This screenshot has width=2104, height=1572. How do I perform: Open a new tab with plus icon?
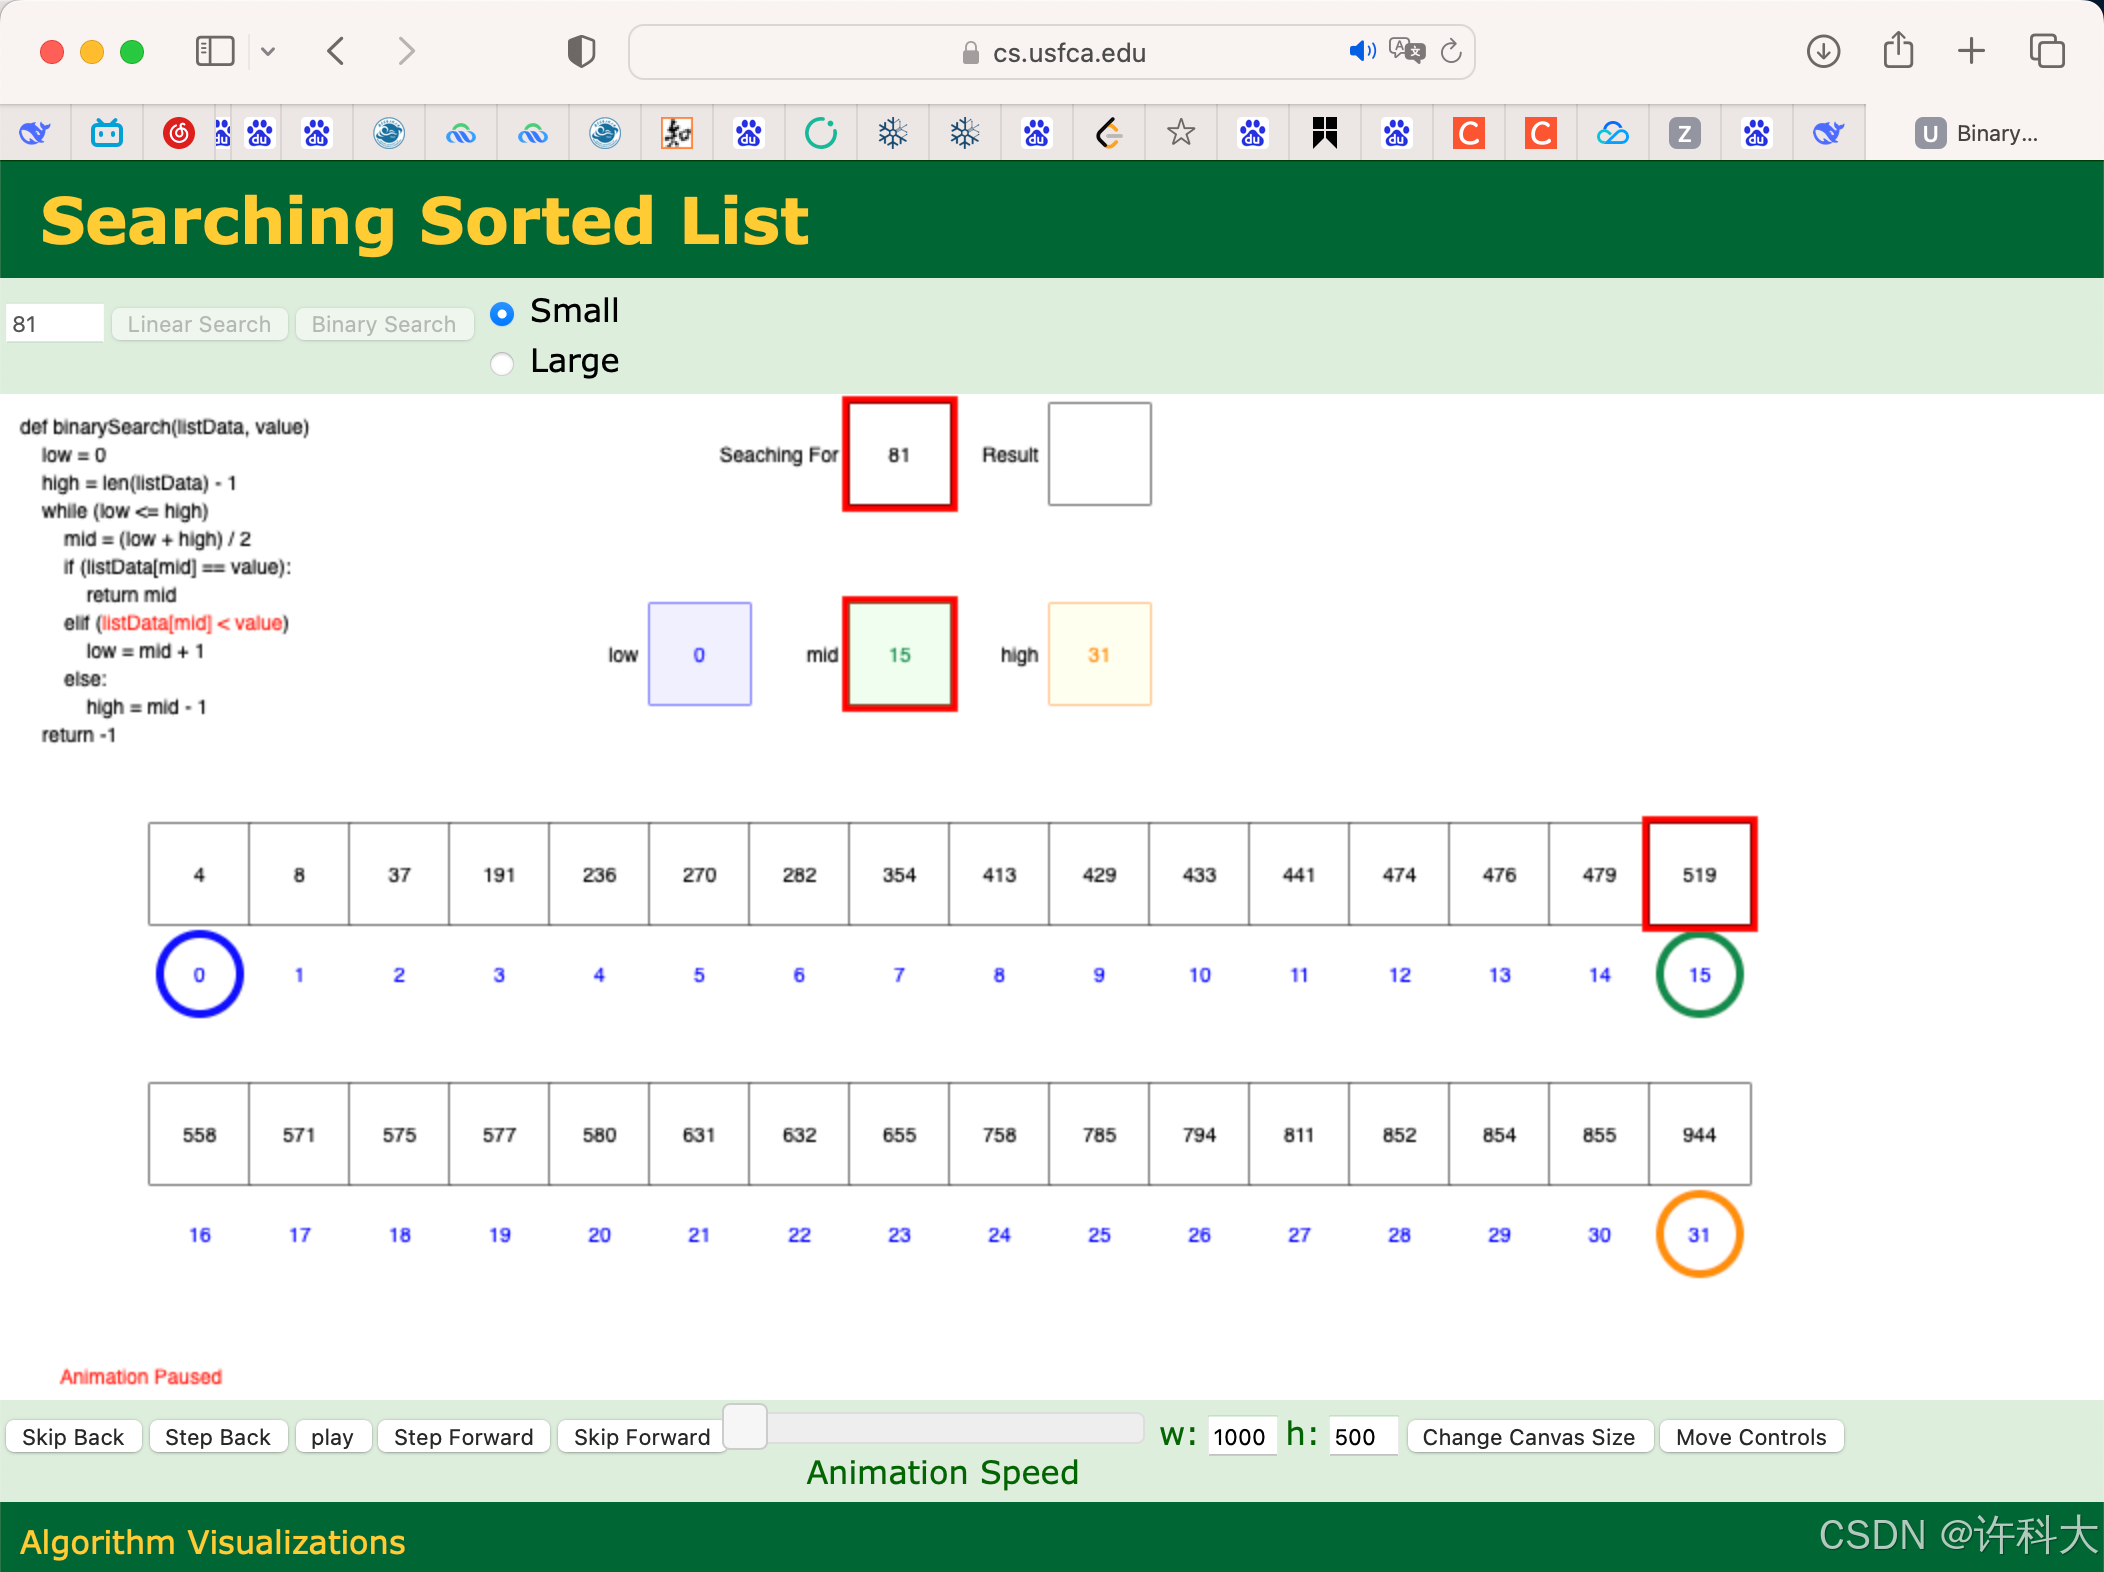pyautogui.click(x=1971, y=51)
